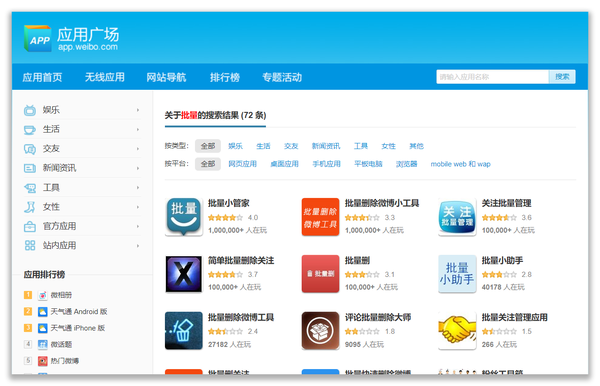This screenshot has width=600, height=386.
Task: Expand the 娱乐 category arrow
Action: click(138, 110)
